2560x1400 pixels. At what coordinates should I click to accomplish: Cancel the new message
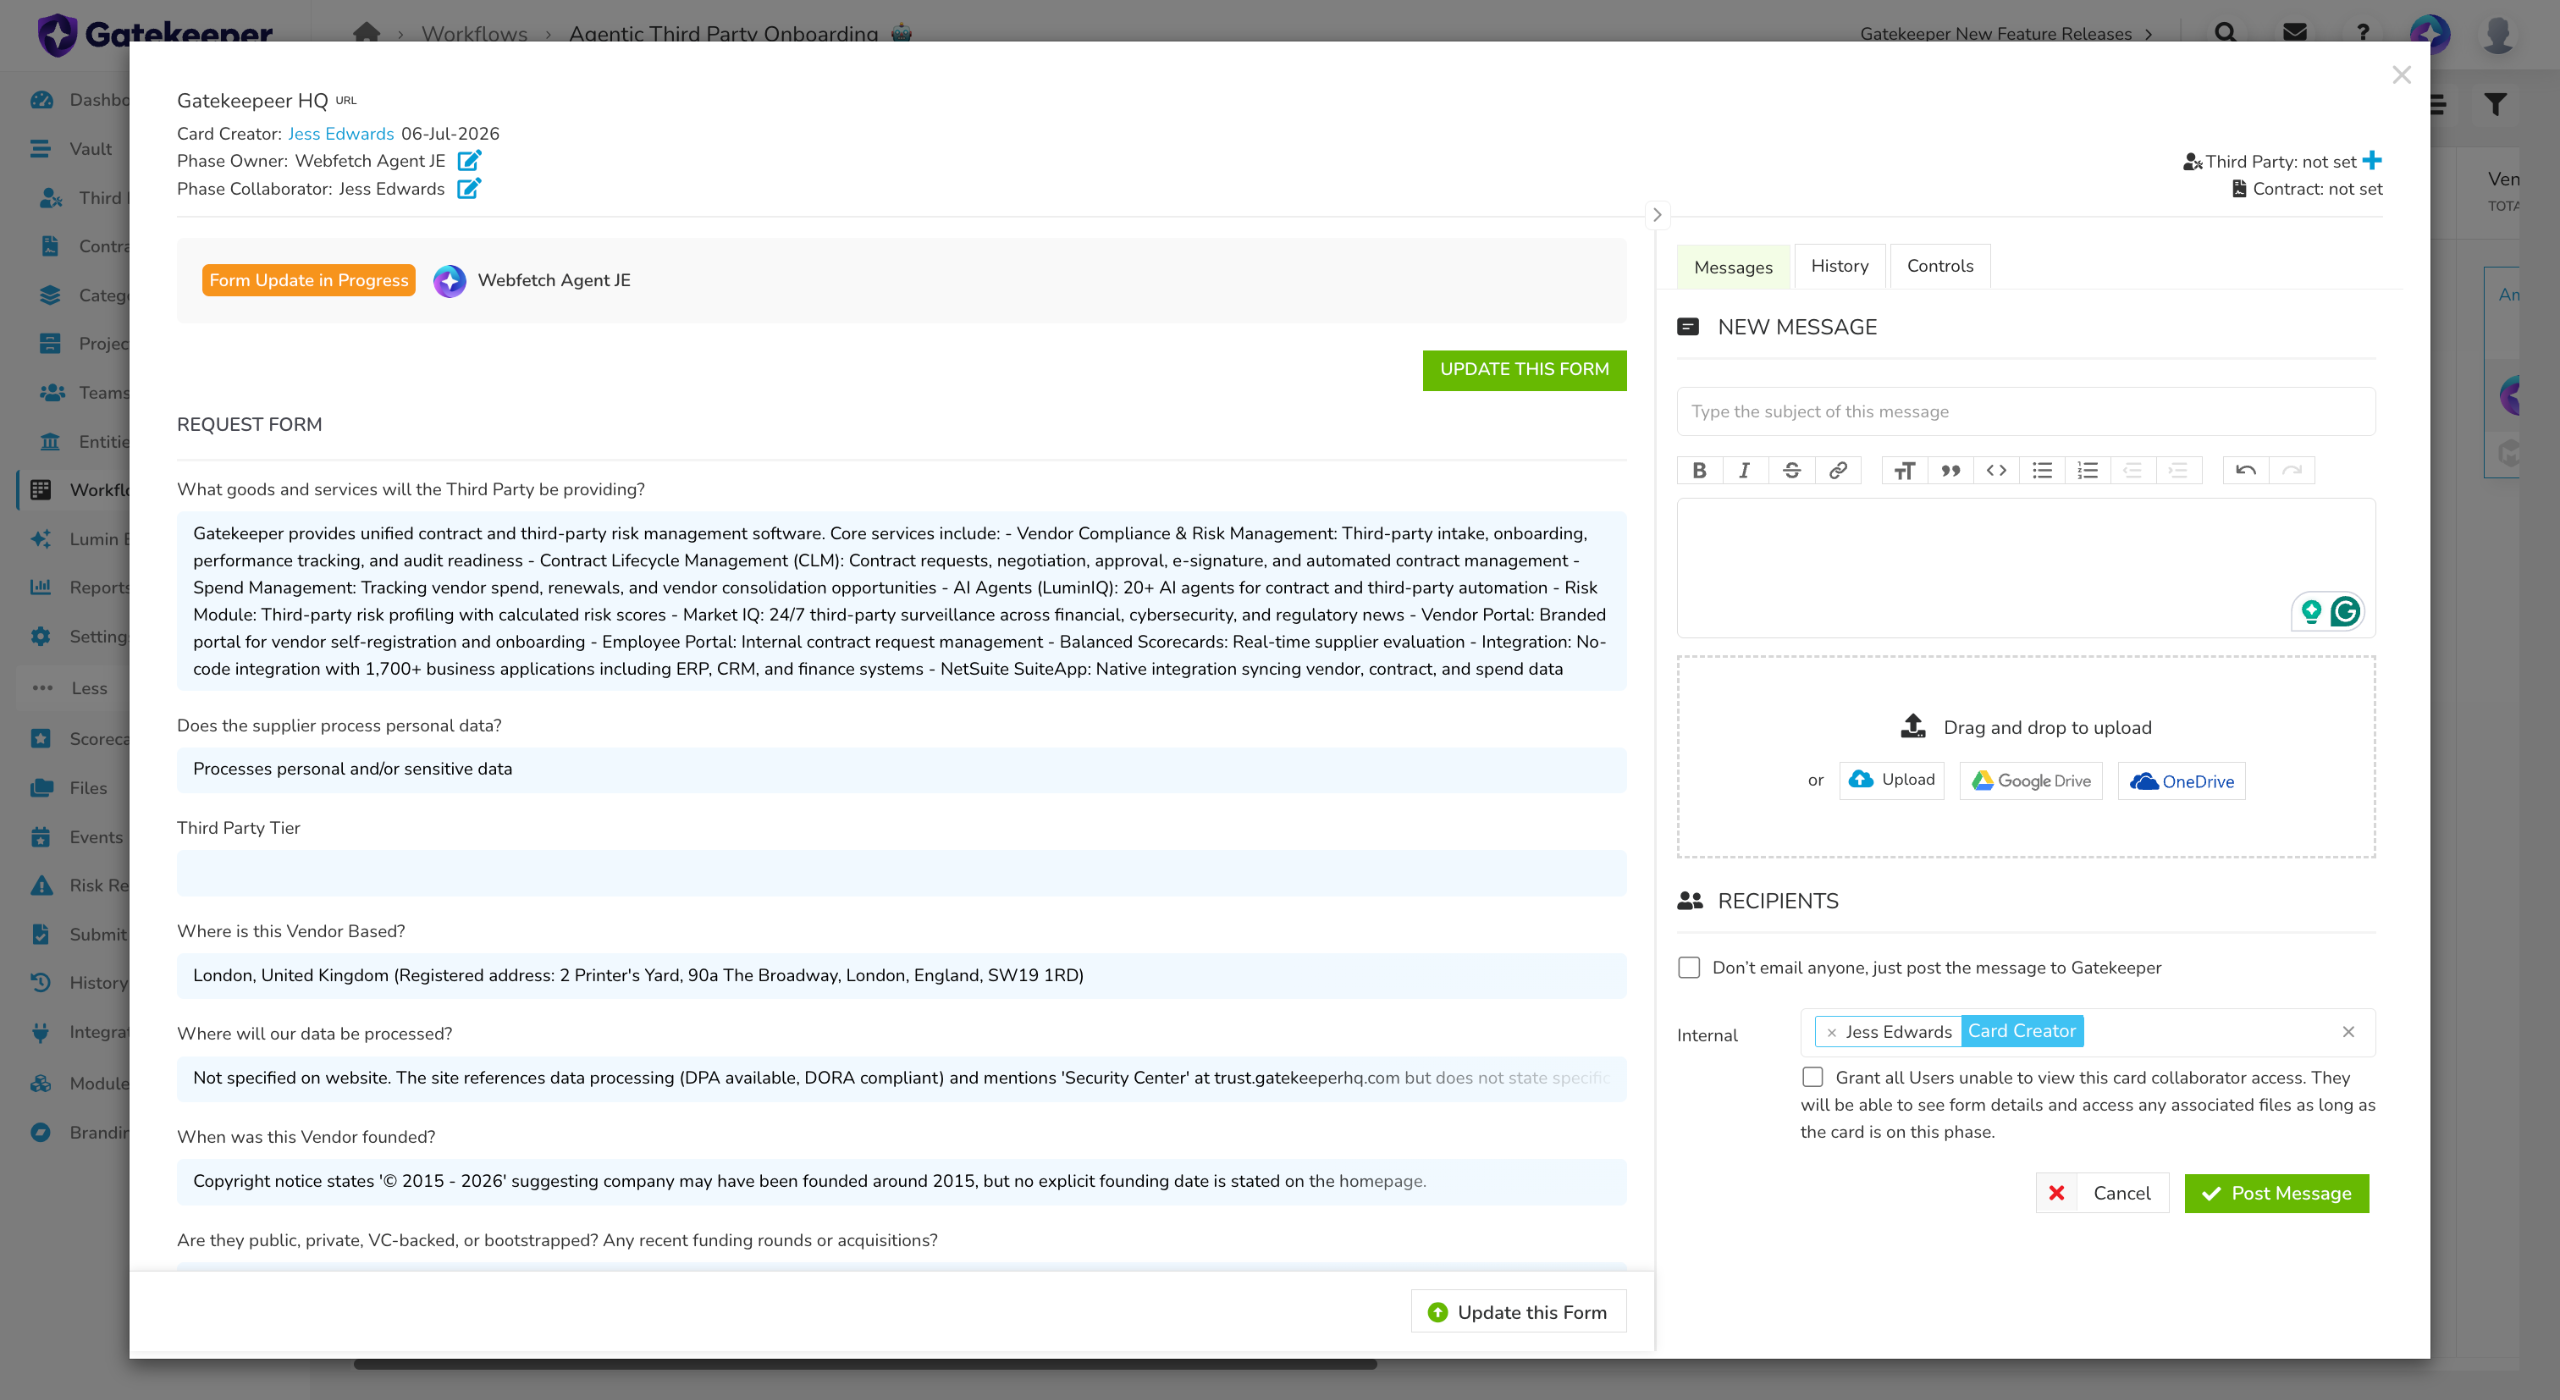(2102, 1193)
